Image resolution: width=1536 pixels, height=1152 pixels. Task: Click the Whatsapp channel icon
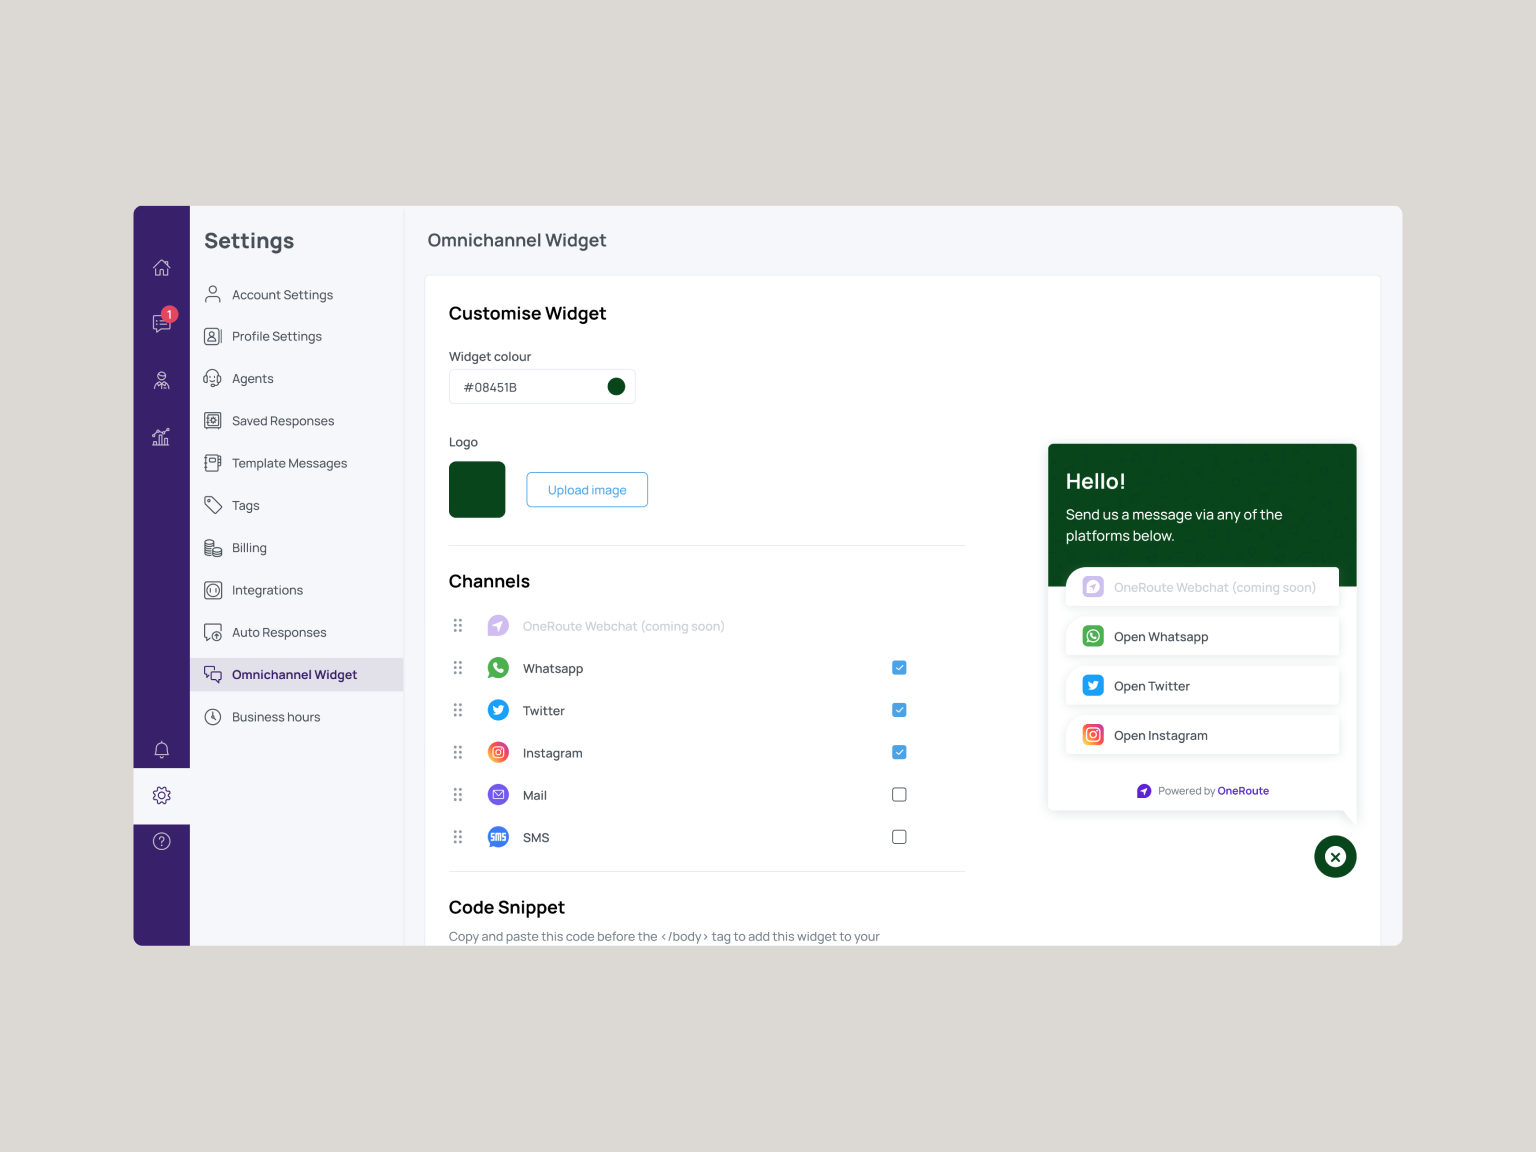coord(498,668)
